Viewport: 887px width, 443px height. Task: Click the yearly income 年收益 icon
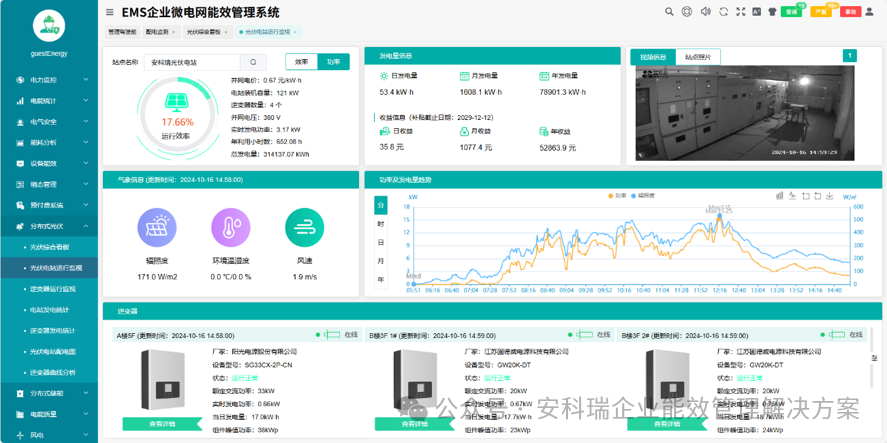pyautogui.click(x=544, y=131)
